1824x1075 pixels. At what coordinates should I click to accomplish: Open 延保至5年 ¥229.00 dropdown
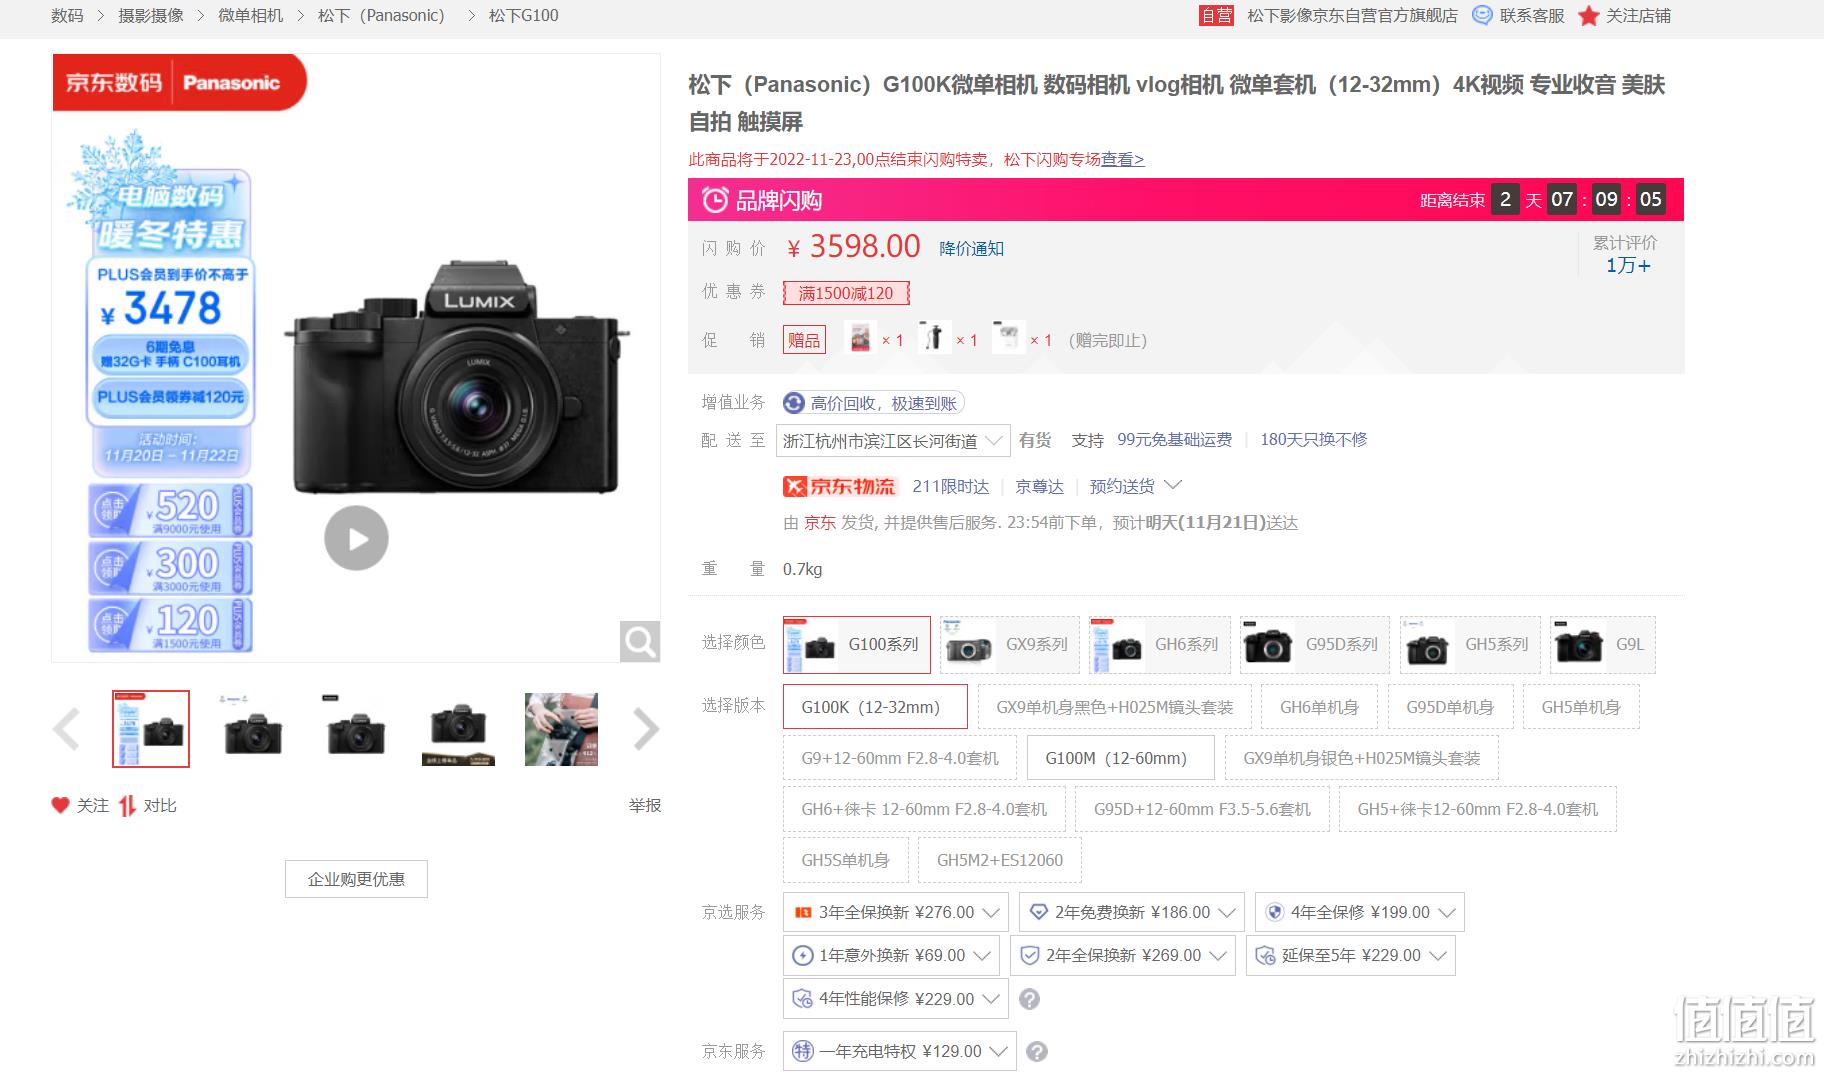1351,955
